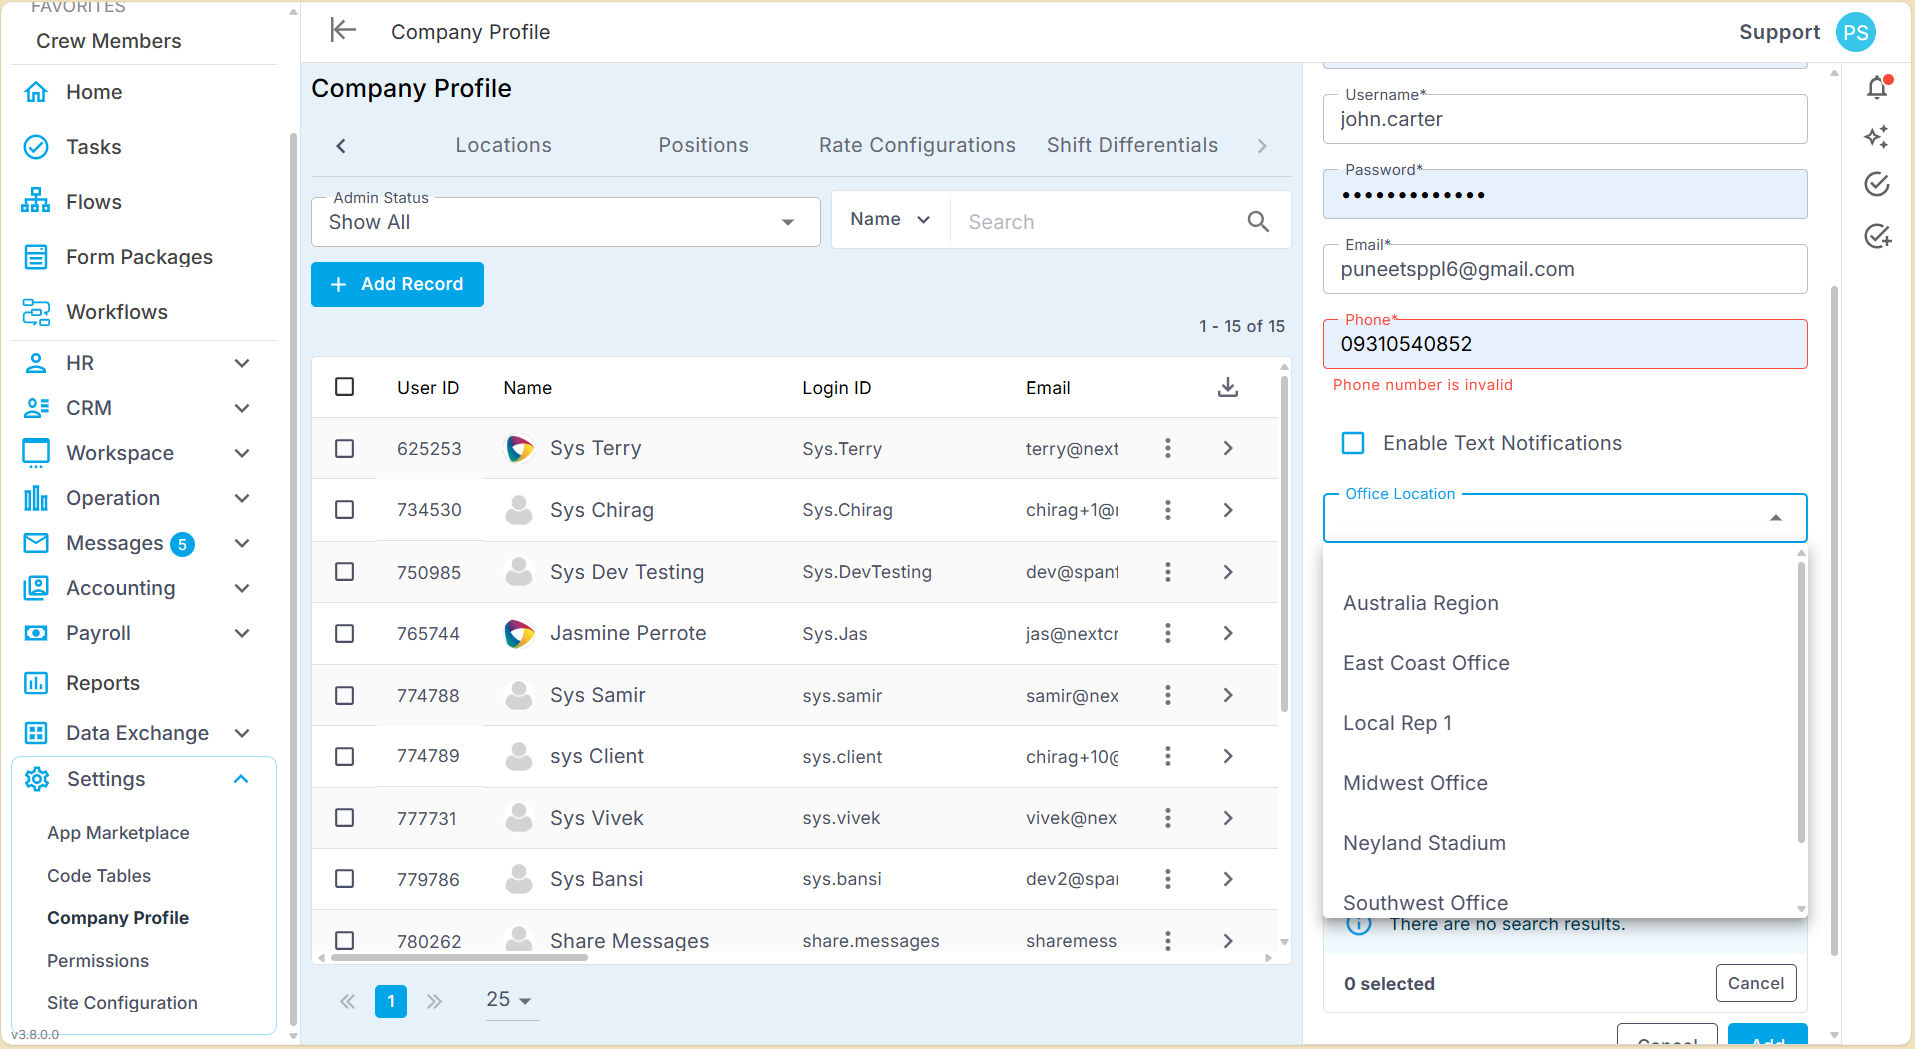Image resolution: width=1915 pixels, height=1049 pixels.
Task: Open details arrow for Sys Samir
Action: pos(1228,695)
